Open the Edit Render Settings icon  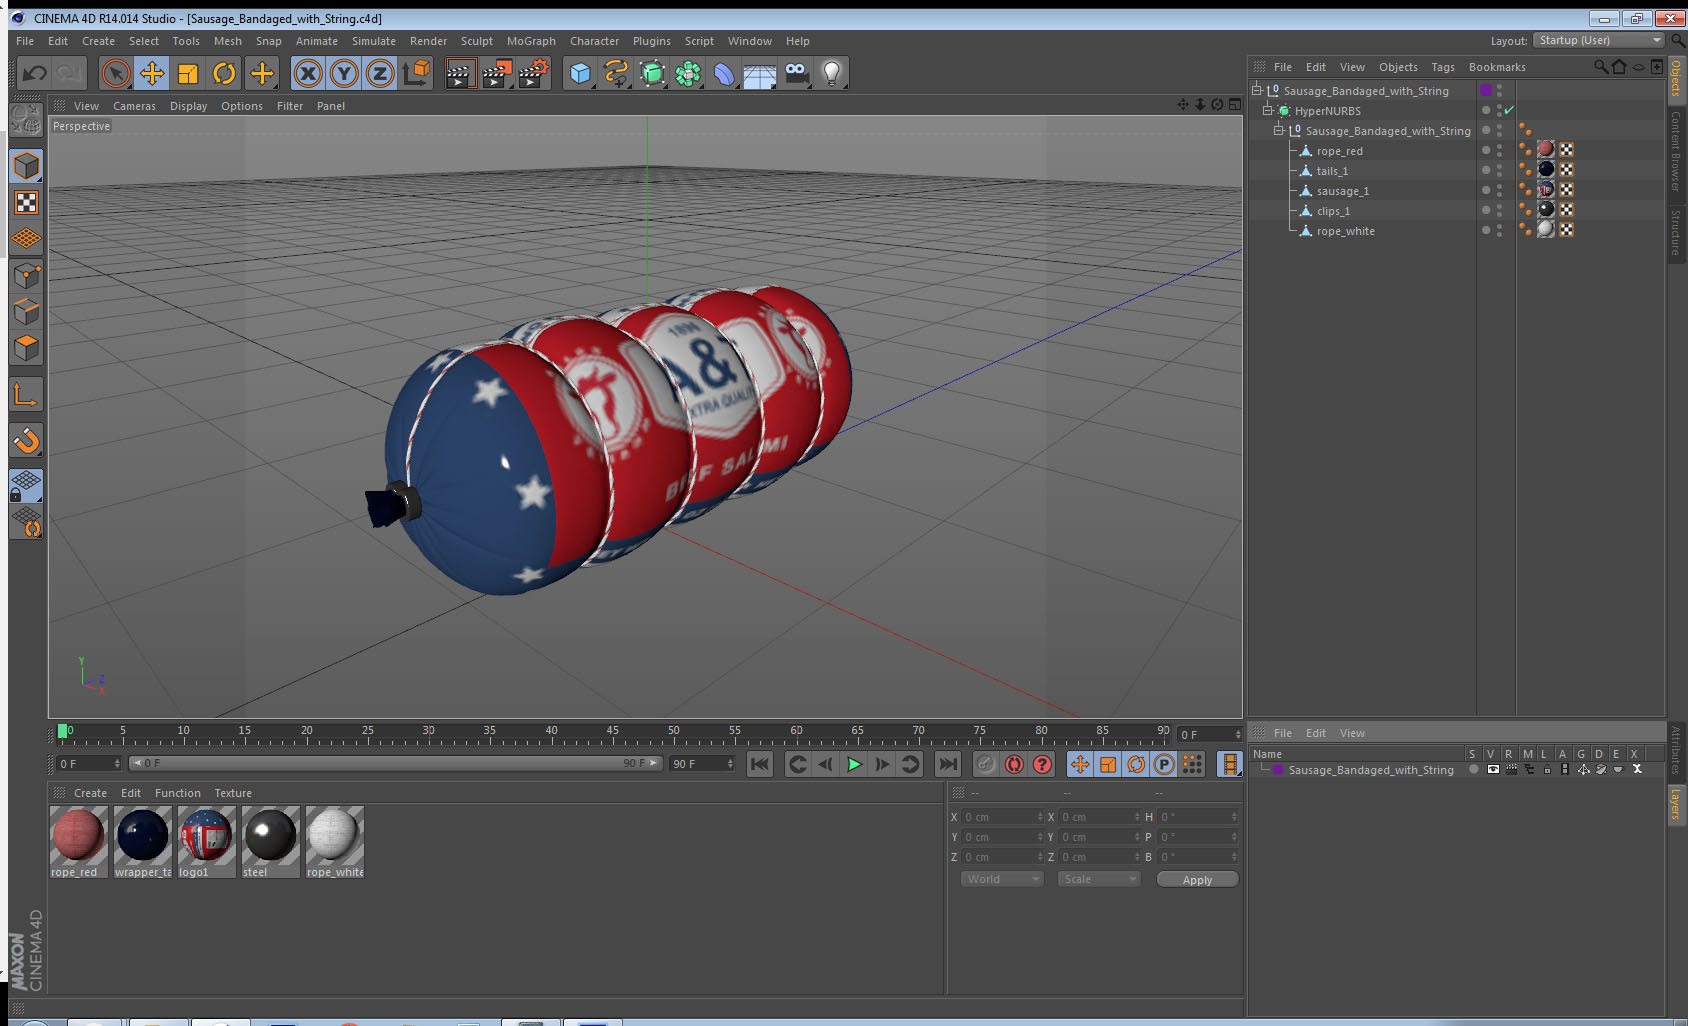point(534,73)
